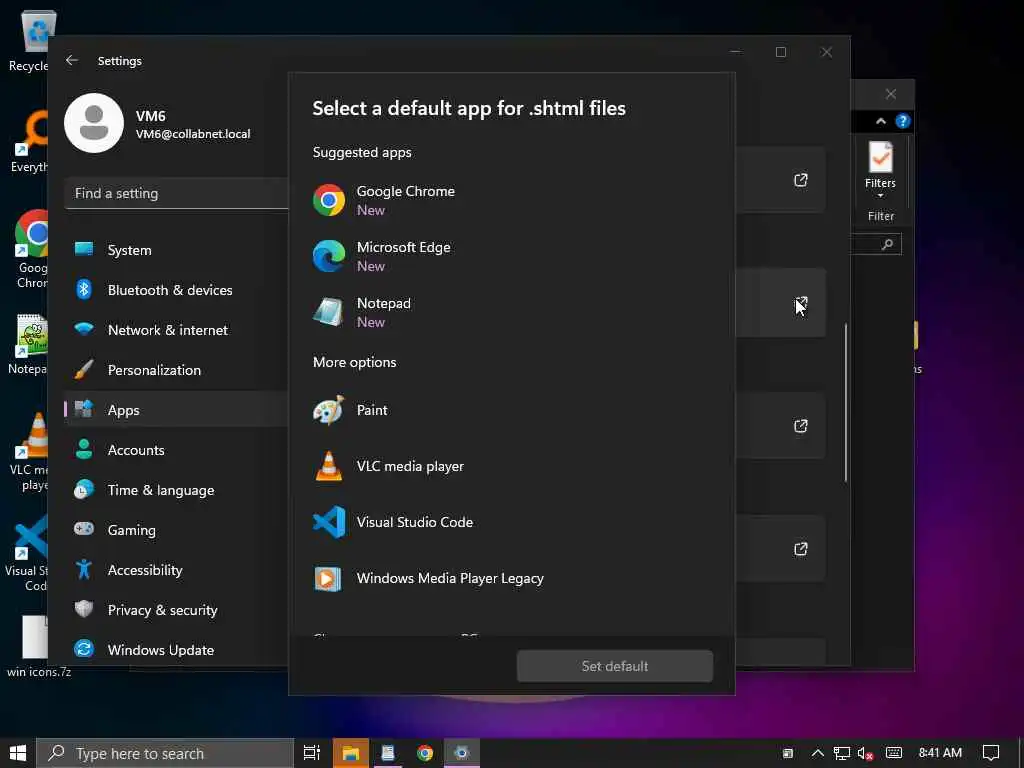The width and height of the screenshot is (1024, 768).
Task: Open the Accessibility figure icon
Action: point(84,569)
